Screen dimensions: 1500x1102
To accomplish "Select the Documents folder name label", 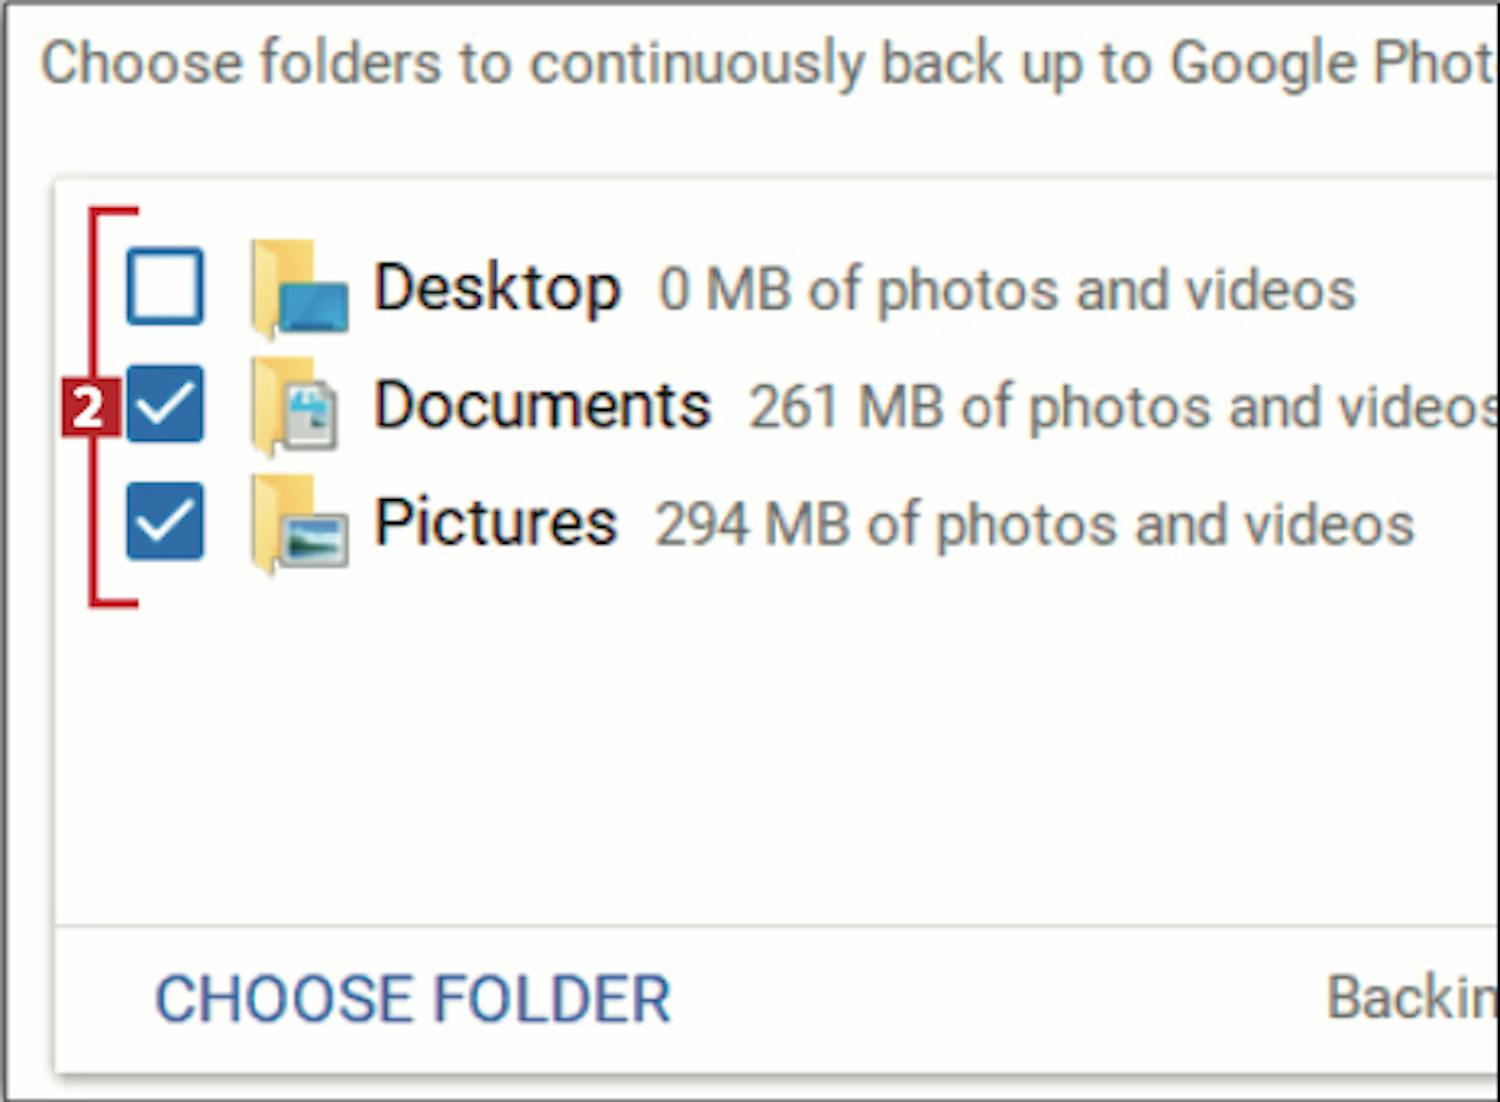I will point(542,405).
